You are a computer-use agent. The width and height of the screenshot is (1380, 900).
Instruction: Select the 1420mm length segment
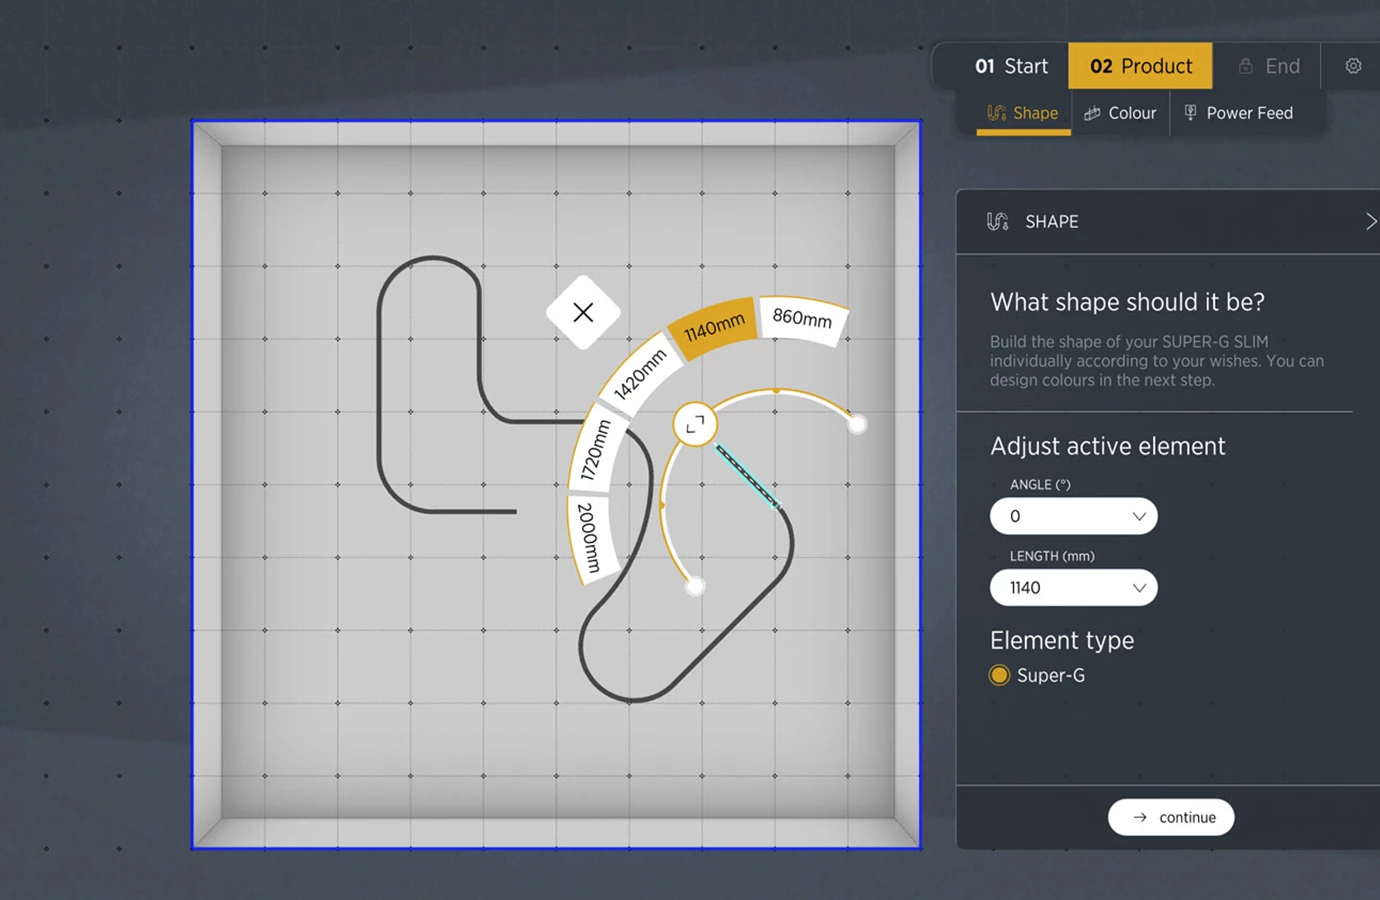639,375
